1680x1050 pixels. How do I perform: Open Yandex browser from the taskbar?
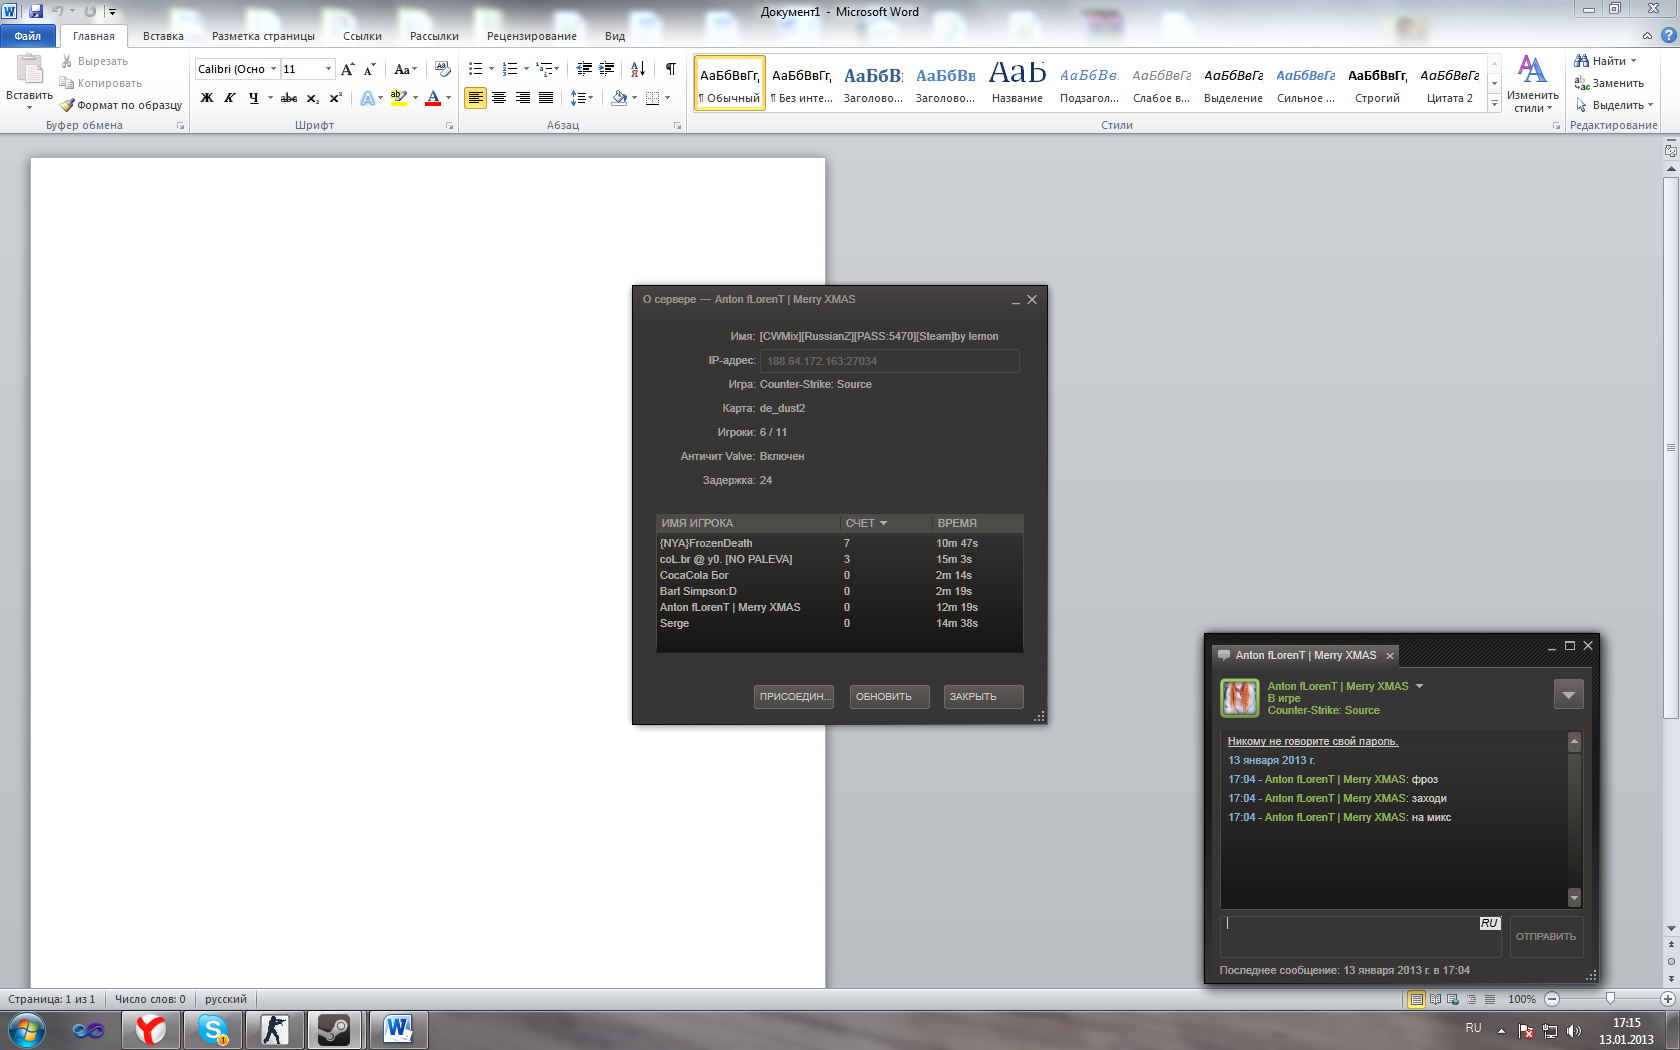pos(151,1029)
